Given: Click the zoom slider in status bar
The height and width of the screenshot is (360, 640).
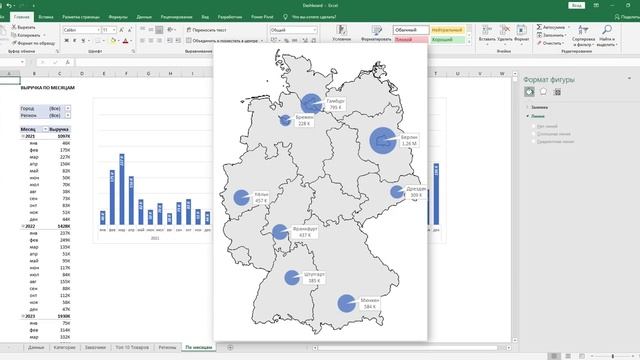Looking at the screenshot, I should pos(613,356).
